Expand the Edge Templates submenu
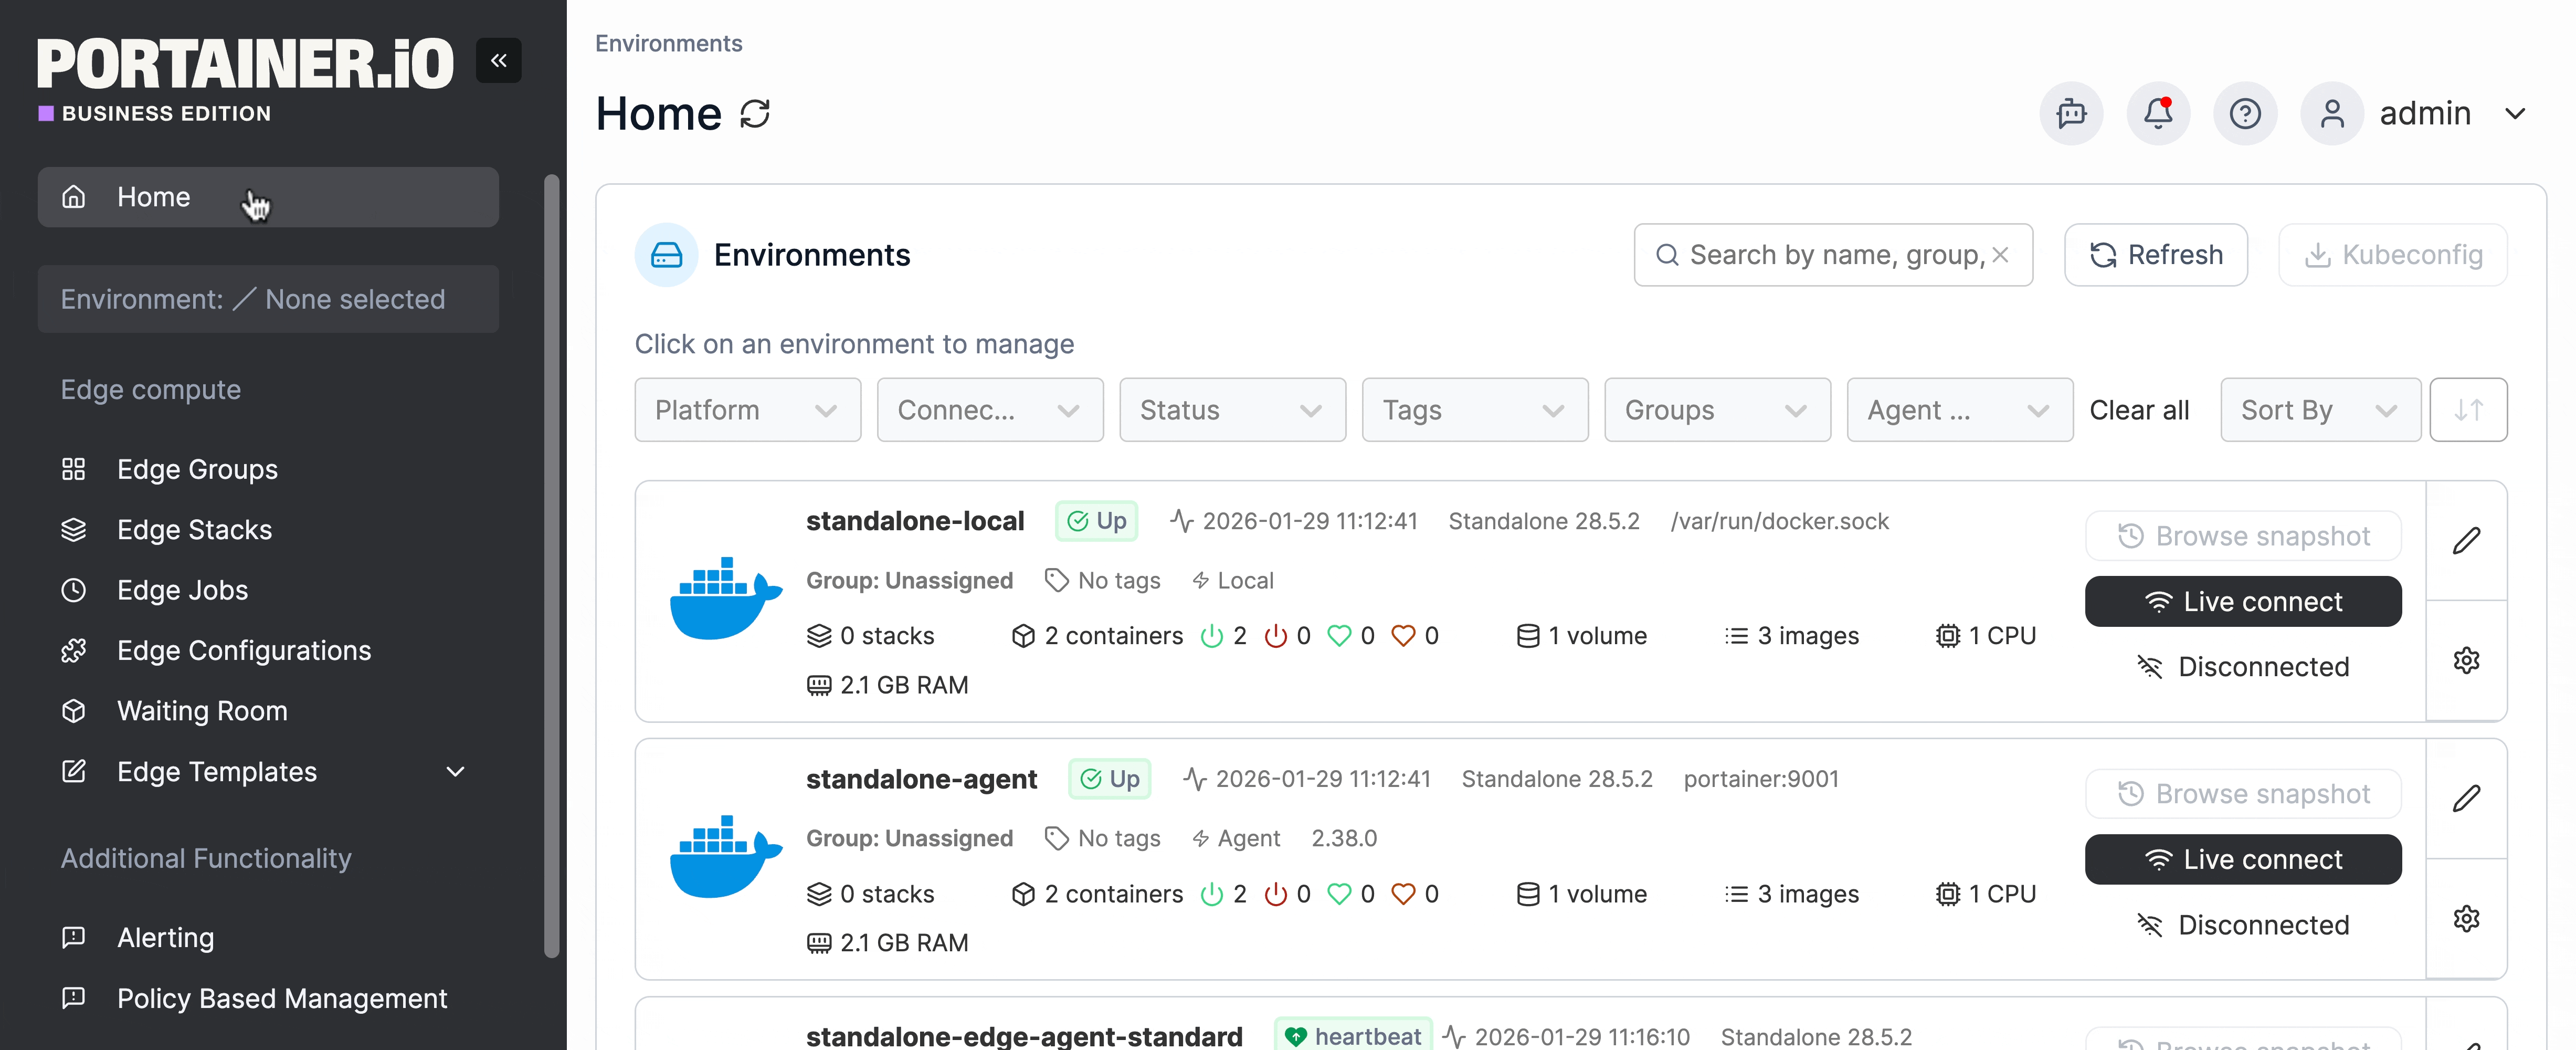The image size is (2576, 1050). tap(455, 772)
